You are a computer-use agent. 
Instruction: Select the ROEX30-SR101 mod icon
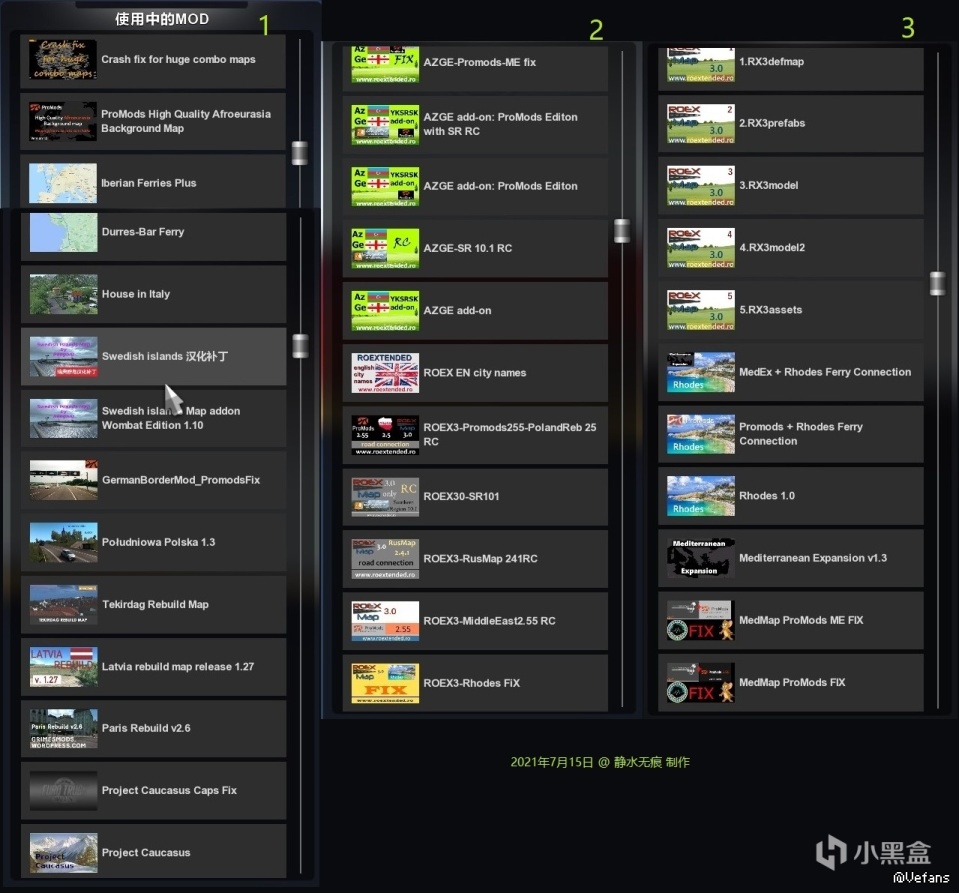[385, 497]
